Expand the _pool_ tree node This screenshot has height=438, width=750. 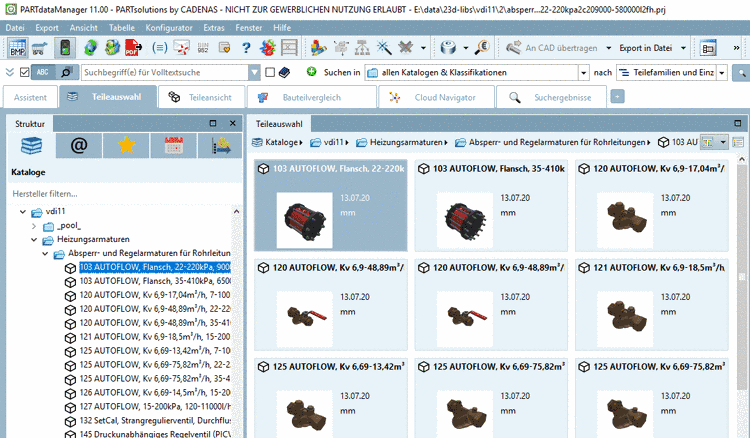click(x=34, y=226)
